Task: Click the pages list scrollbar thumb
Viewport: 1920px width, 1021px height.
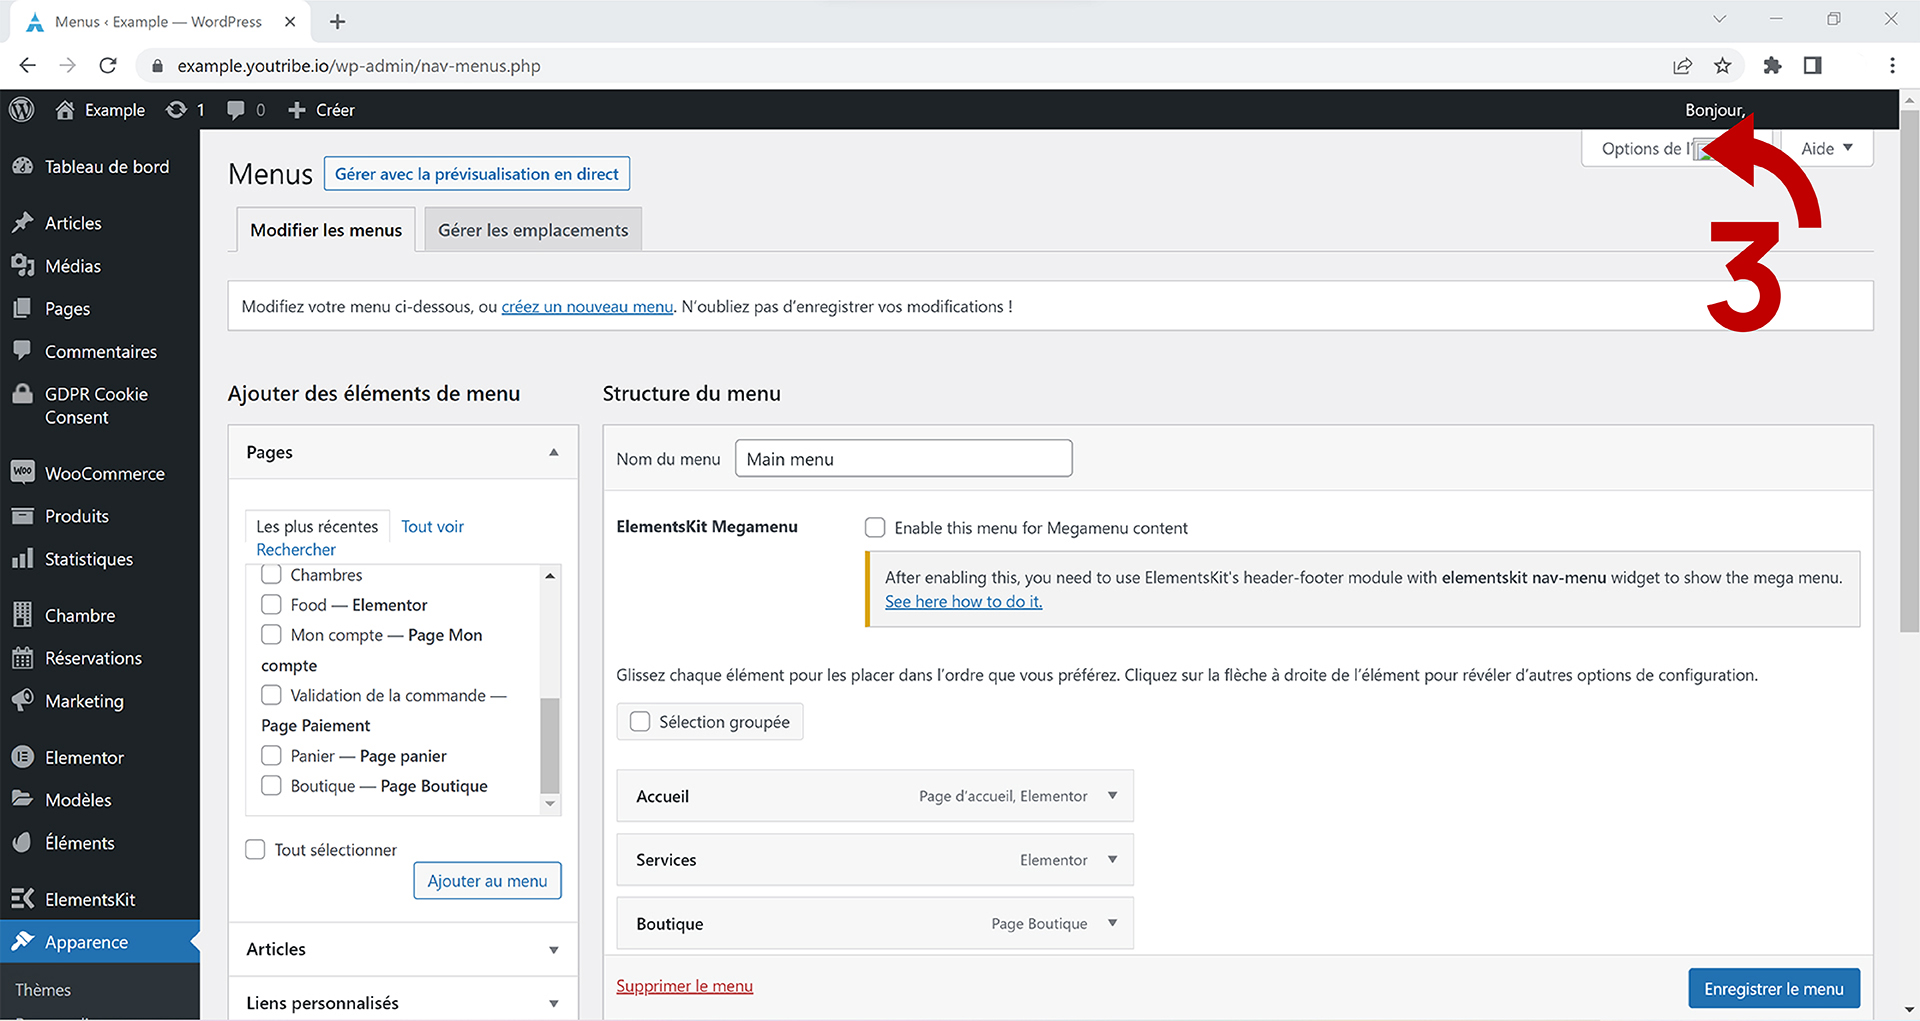Action: click(x=550, y=745)
